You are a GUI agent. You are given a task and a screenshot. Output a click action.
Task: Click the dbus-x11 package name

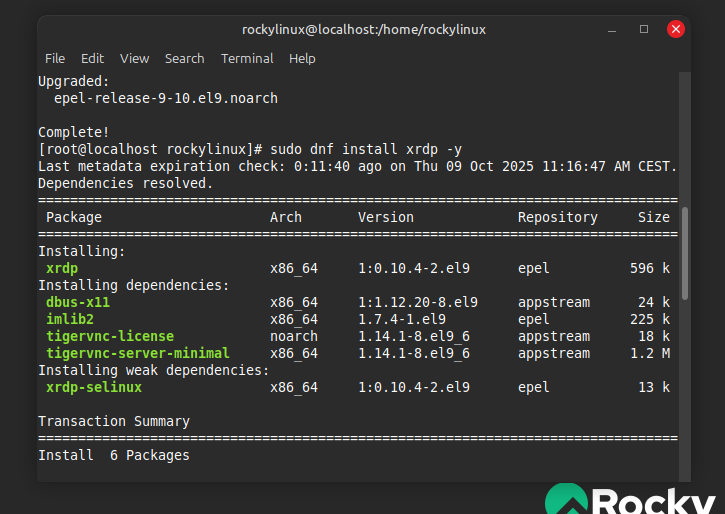tap(78, 302)
